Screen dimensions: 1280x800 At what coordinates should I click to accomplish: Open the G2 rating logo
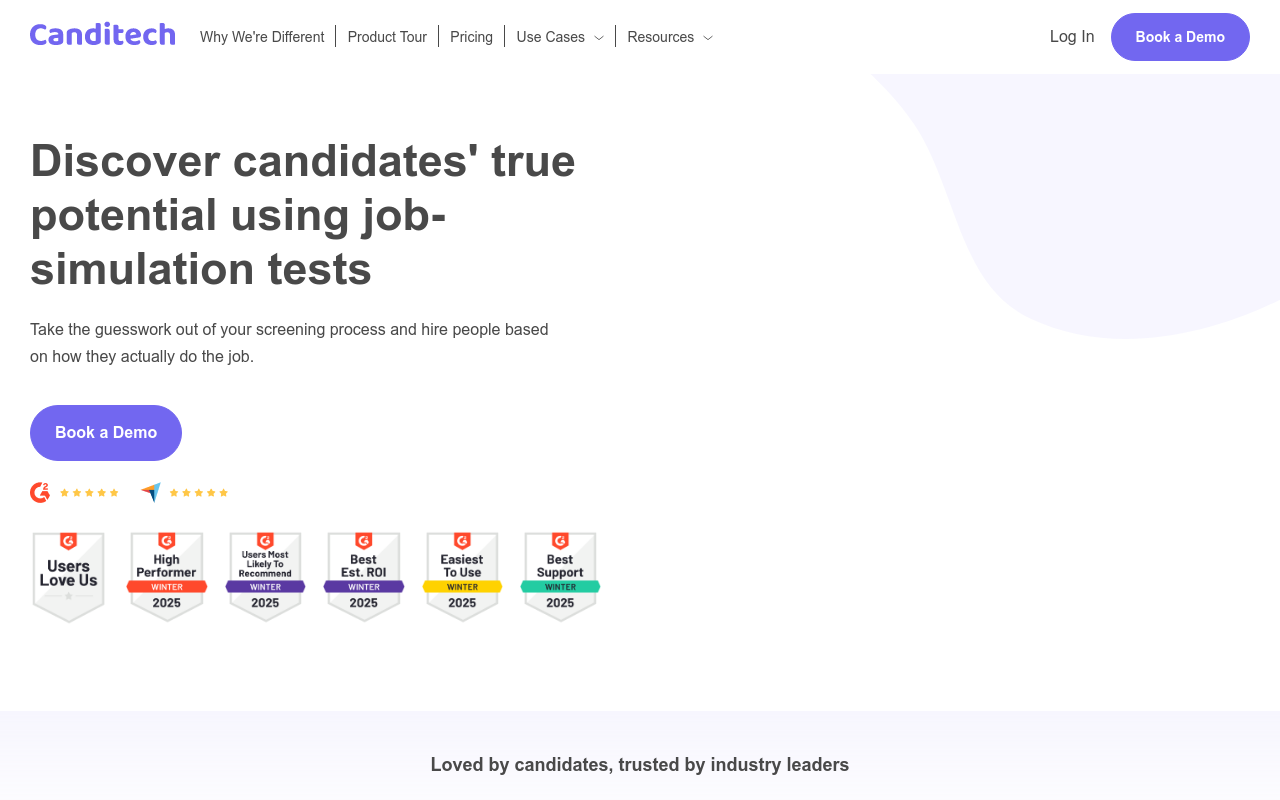40,492
